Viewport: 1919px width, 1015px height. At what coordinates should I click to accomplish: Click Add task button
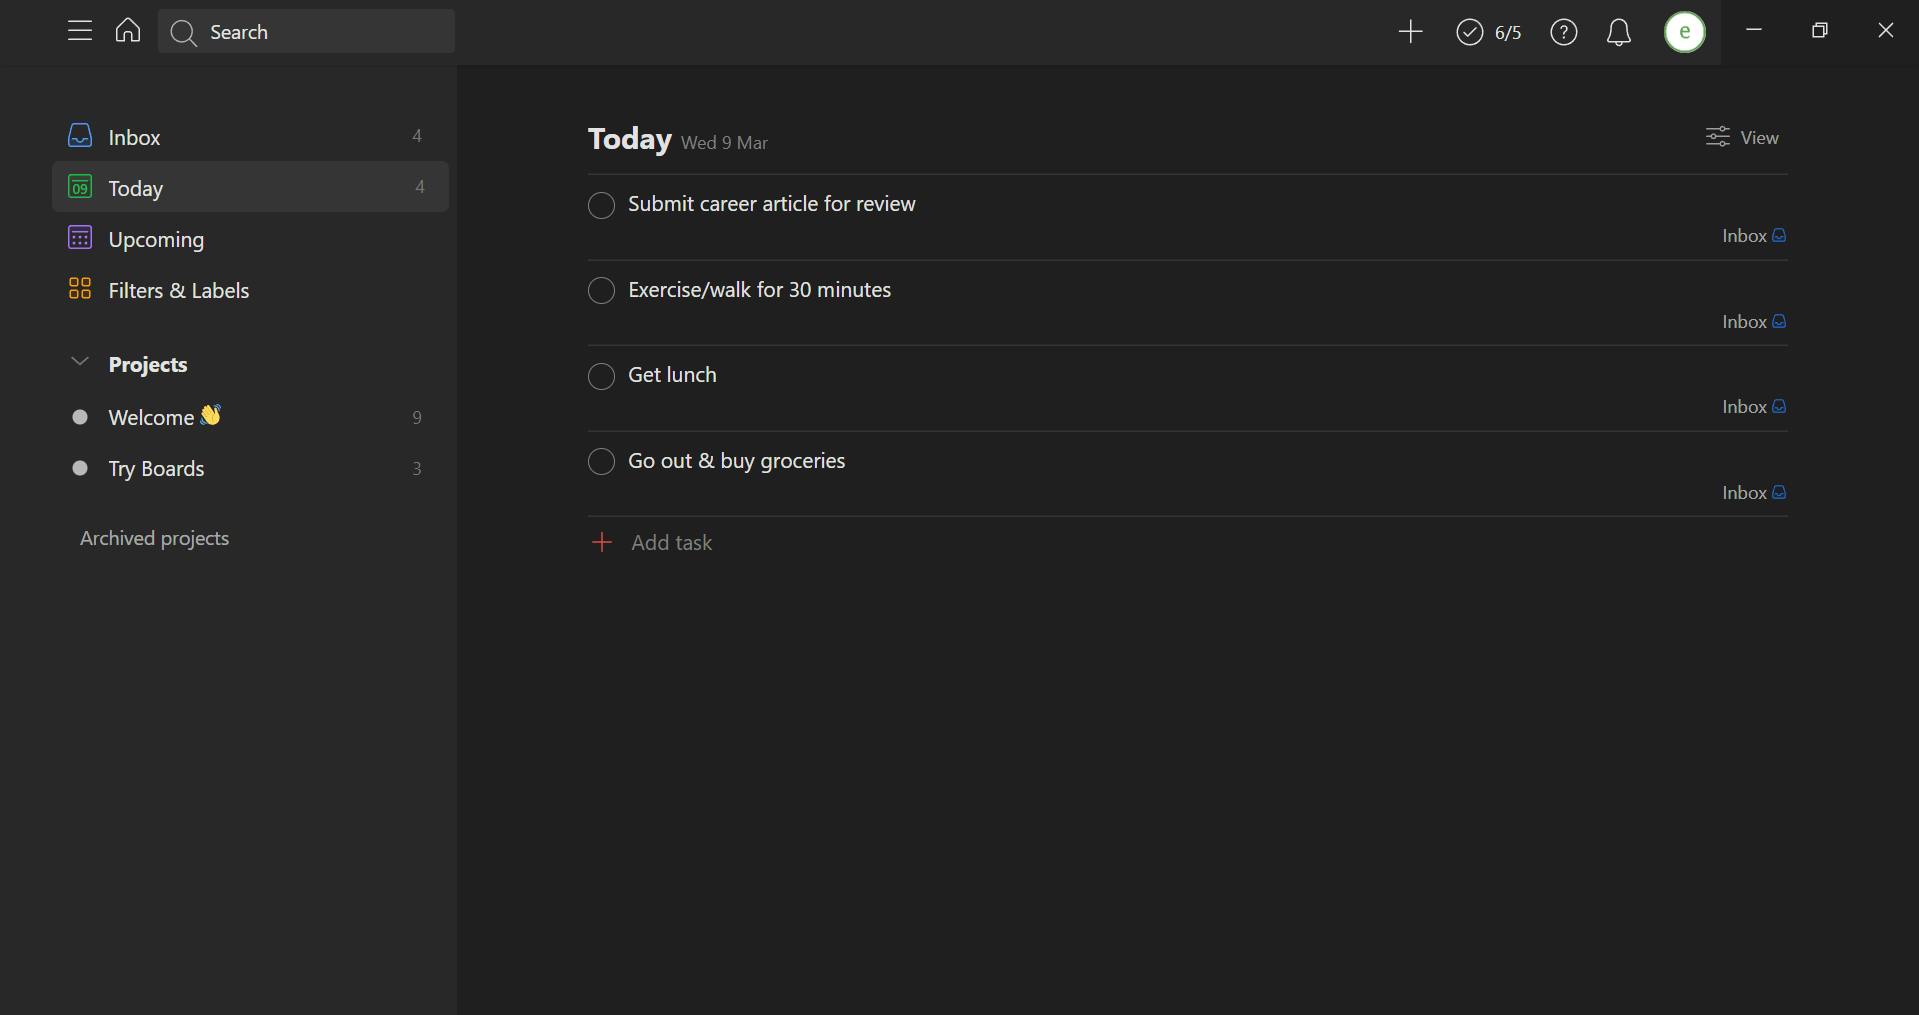tap(652, 542)
